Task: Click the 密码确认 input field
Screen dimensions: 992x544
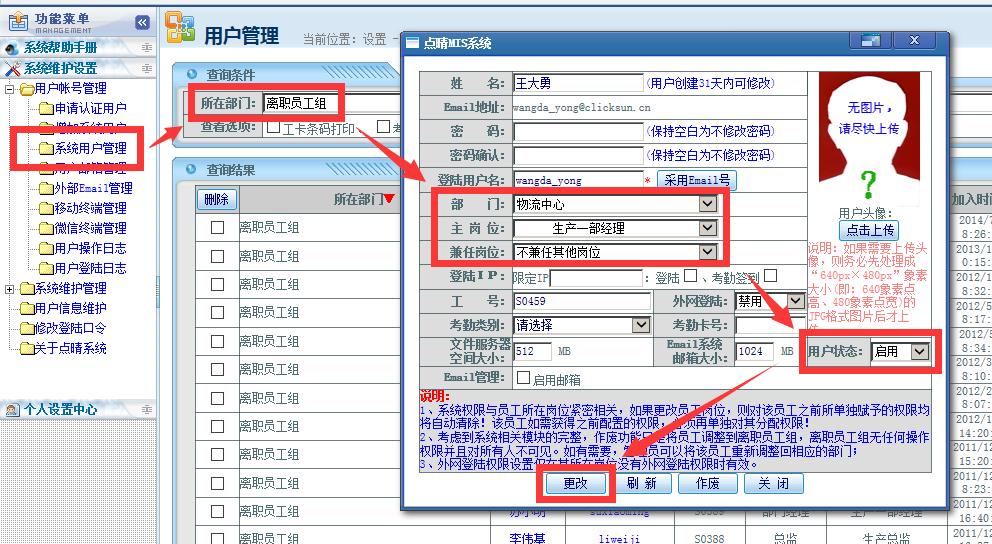Action: coord(578,156)
